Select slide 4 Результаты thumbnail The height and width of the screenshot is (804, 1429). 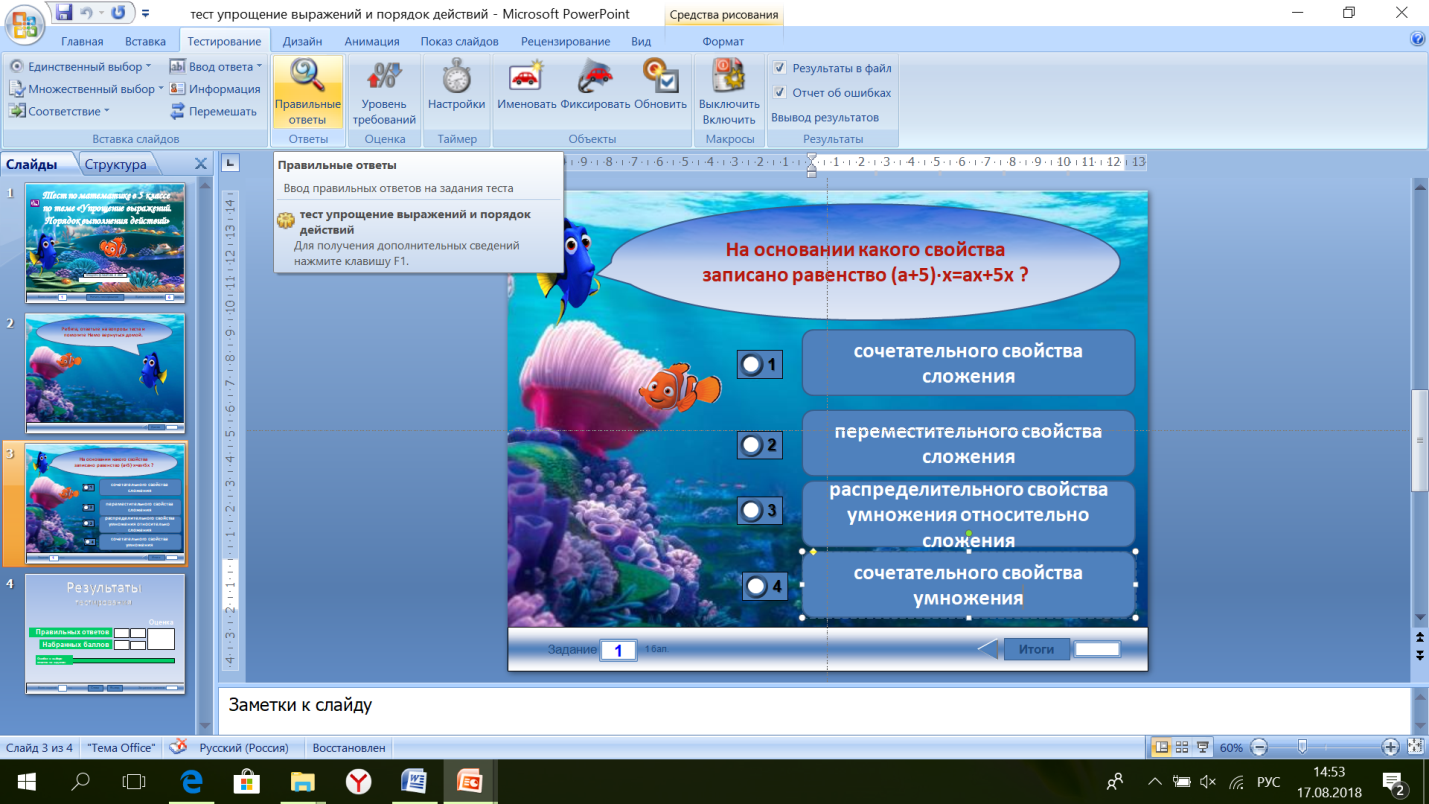pos(104,633)
